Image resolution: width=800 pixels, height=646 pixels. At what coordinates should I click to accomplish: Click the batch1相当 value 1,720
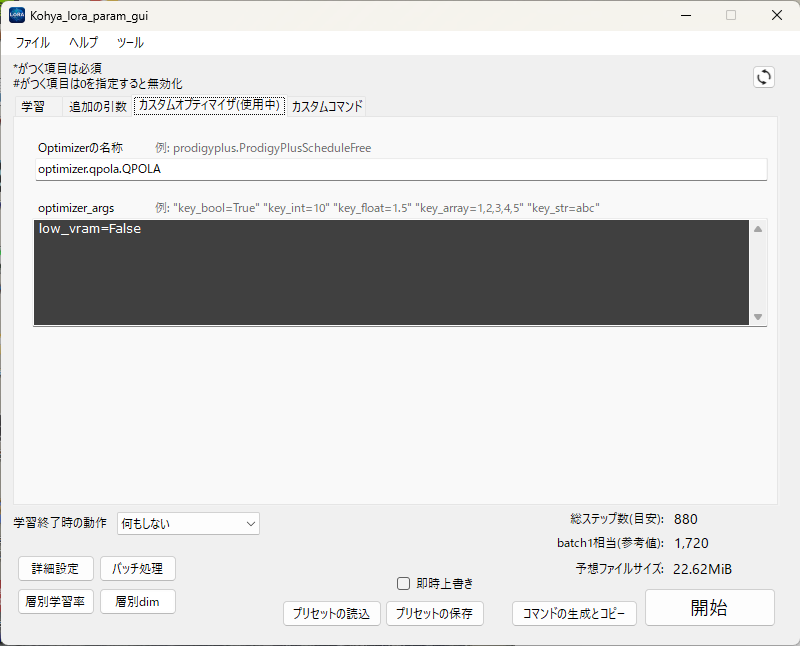691,543
